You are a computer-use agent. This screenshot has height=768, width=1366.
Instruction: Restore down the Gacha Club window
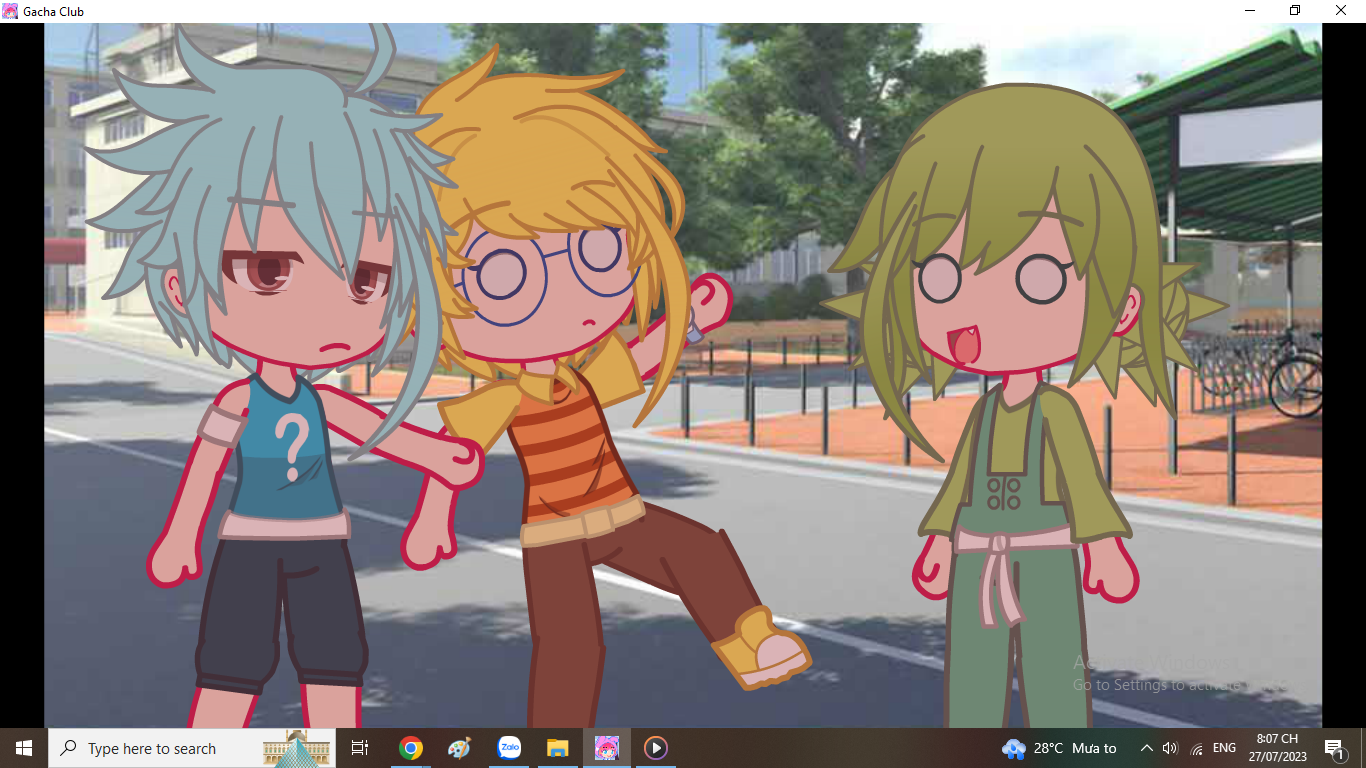click(x=1295, y=11)
